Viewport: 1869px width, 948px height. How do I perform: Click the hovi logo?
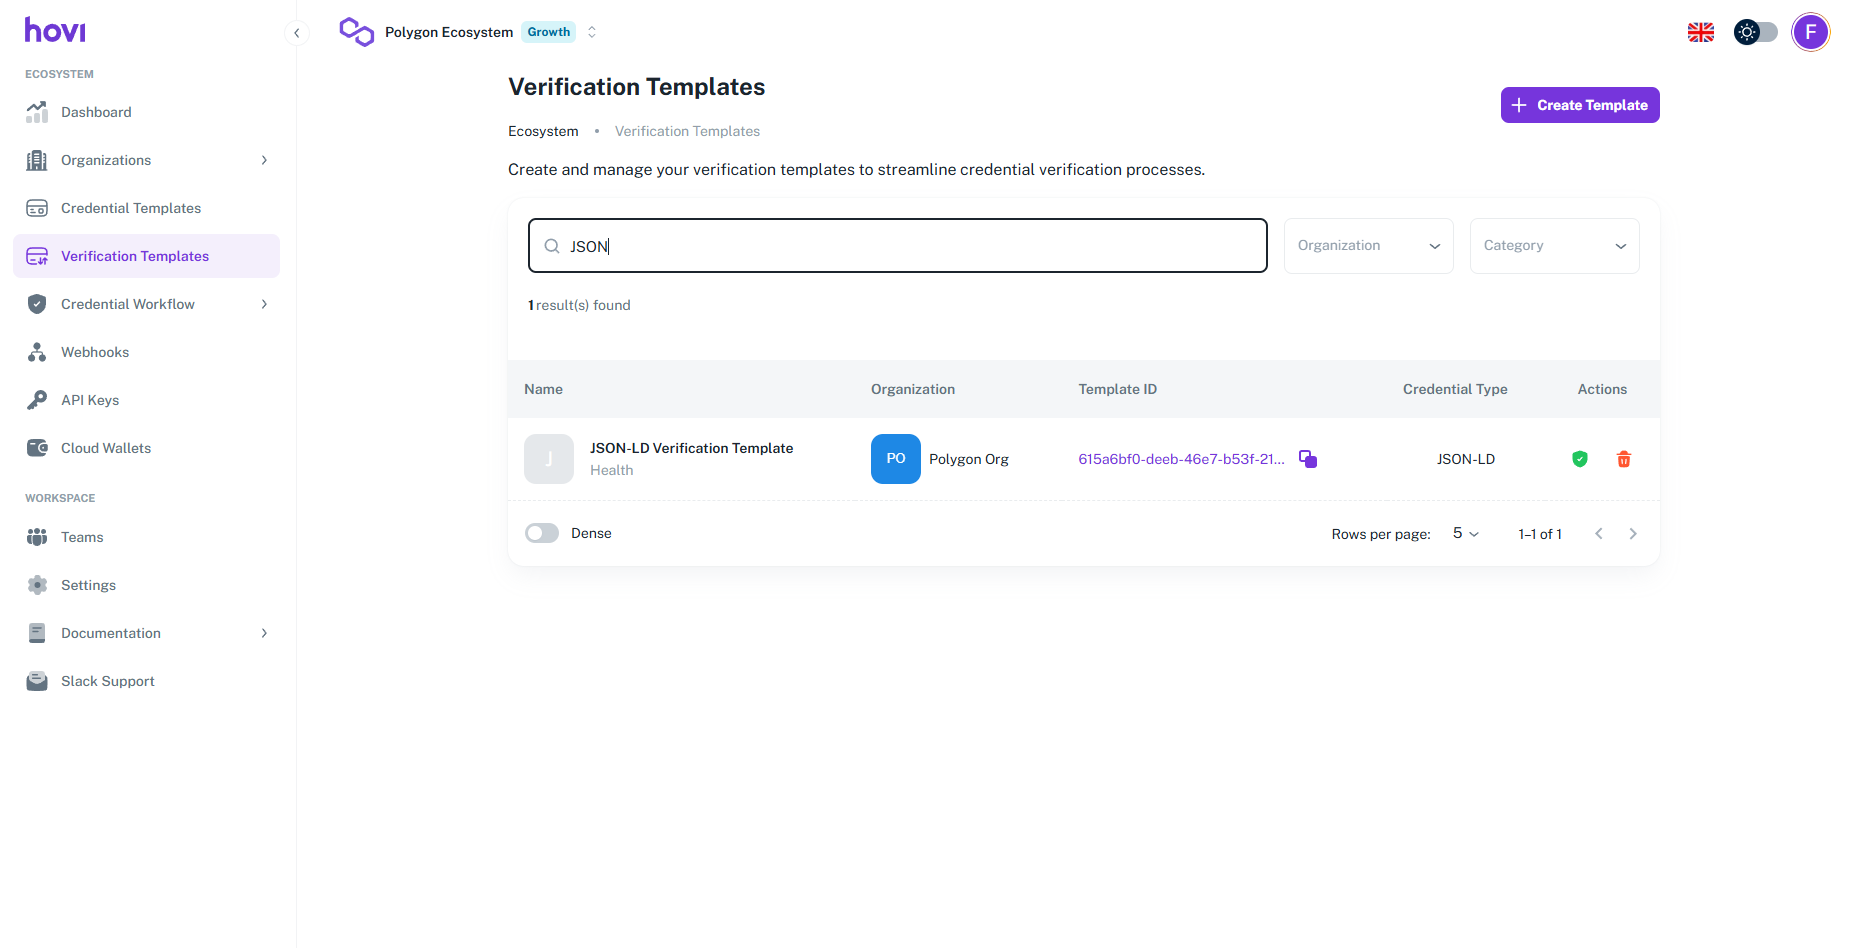[55, 31]
